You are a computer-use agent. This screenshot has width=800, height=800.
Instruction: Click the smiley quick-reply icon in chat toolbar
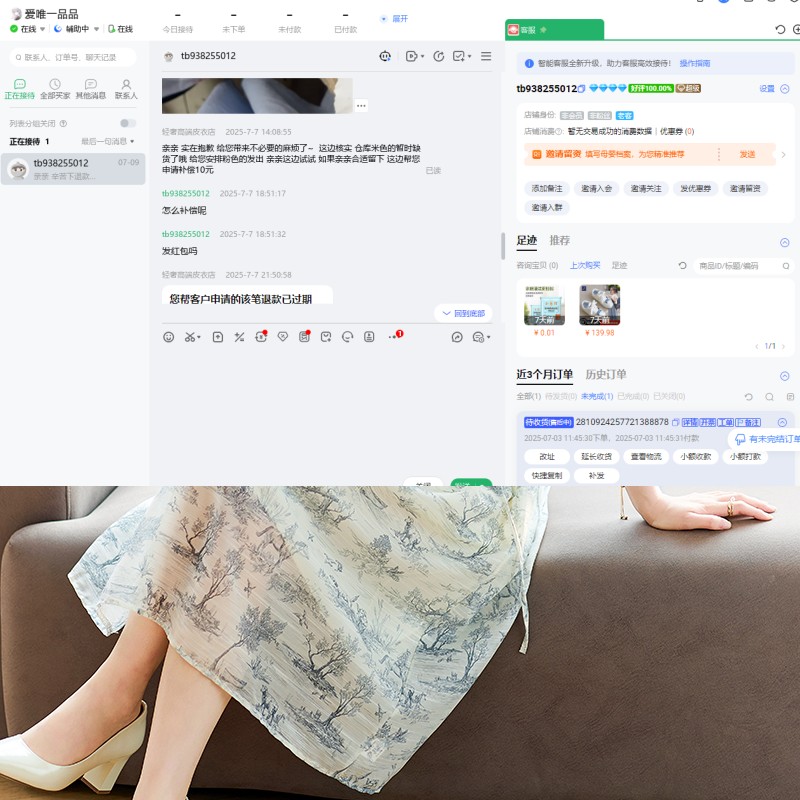pyautogui.click(x=347, y=337)
